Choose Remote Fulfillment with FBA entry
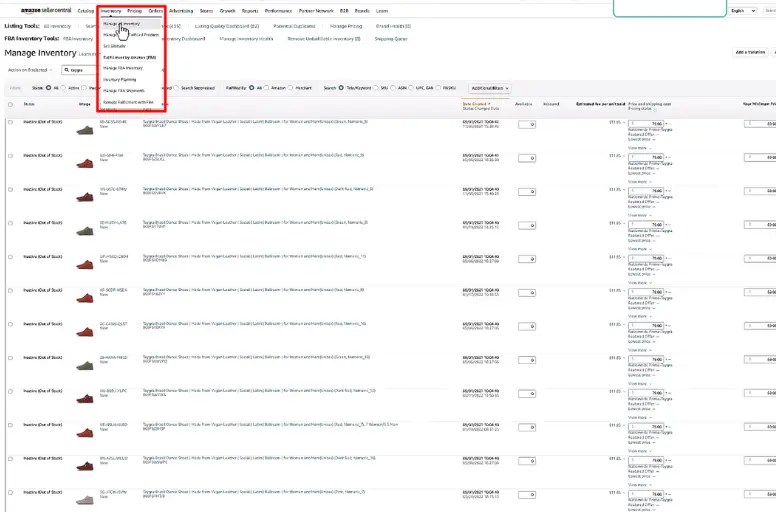This screenshot has width=776, height=512. tap(129, 102)
